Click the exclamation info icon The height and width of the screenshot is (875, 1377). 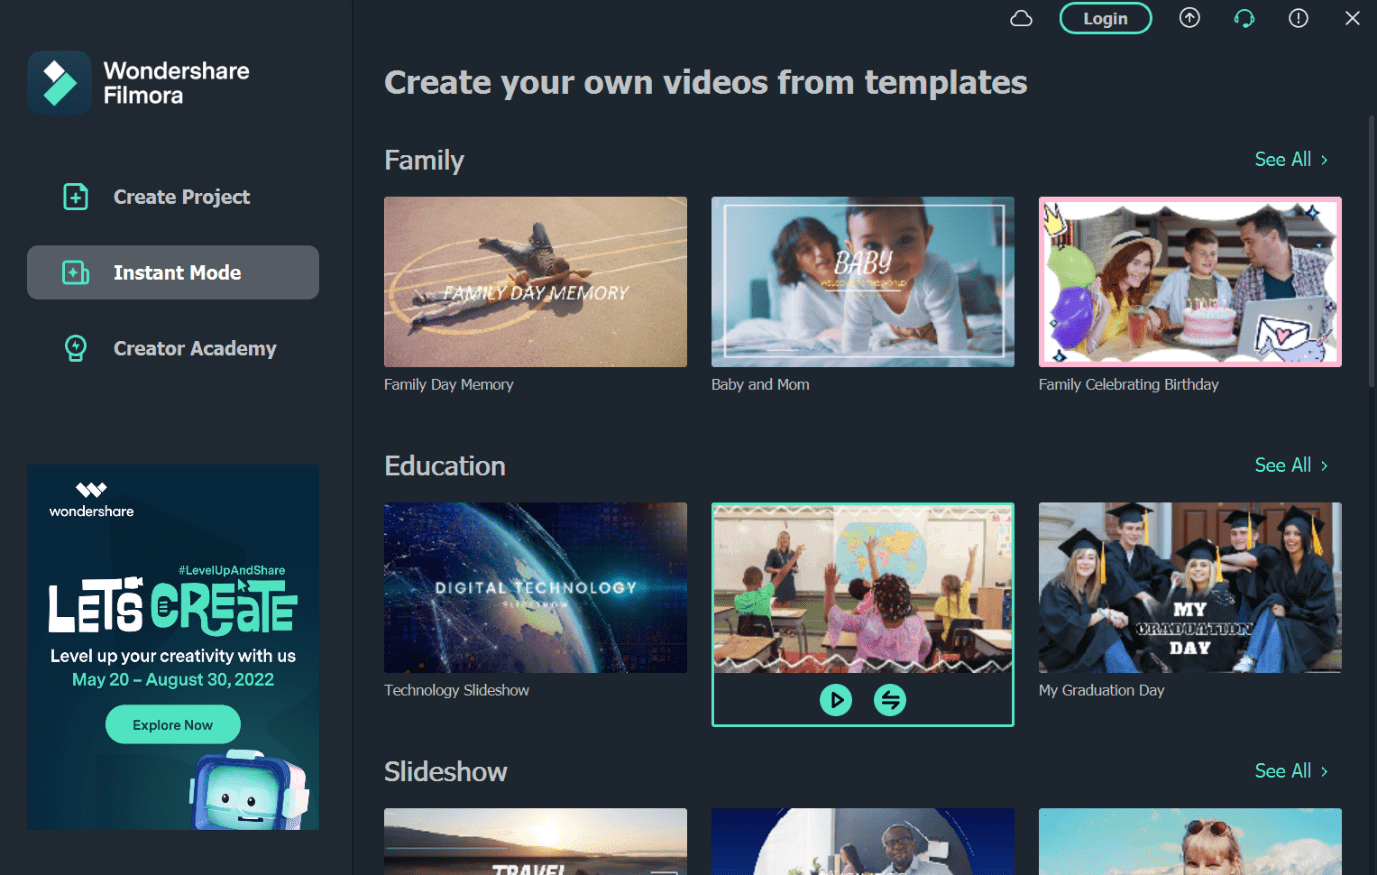(1298, 18)
